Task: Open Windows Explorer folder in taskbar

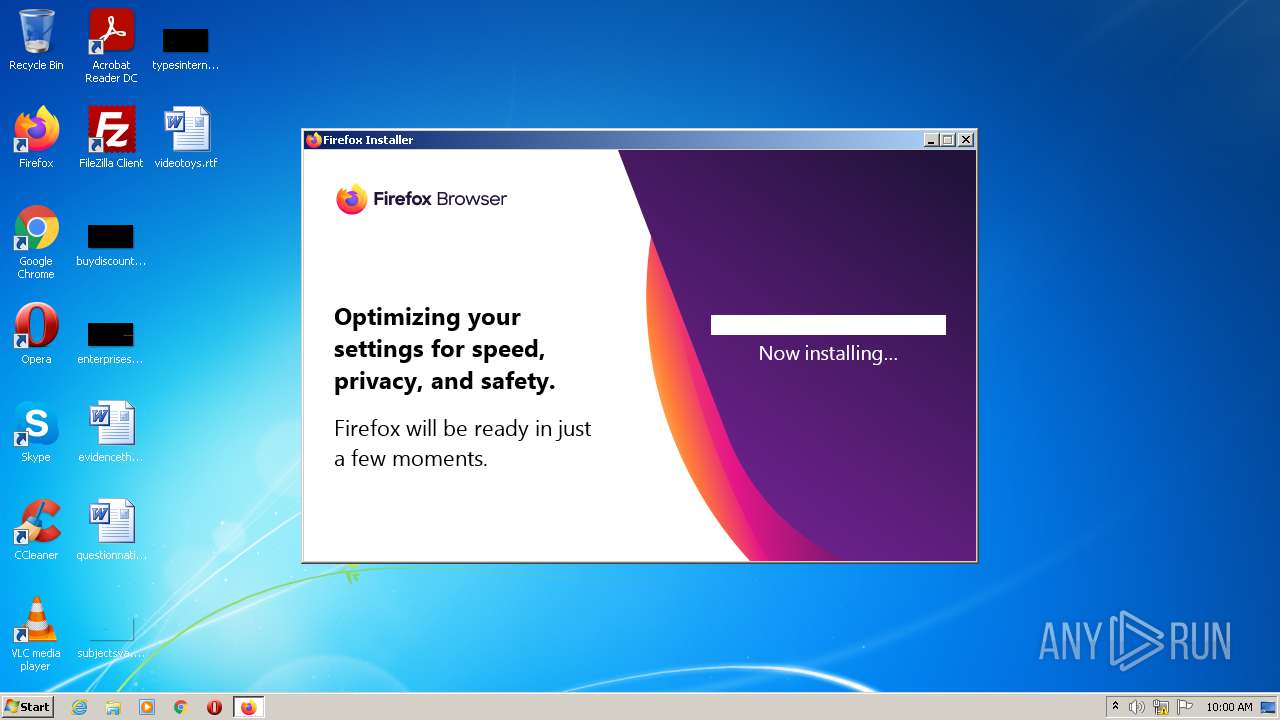Action: tap(113, 707)
